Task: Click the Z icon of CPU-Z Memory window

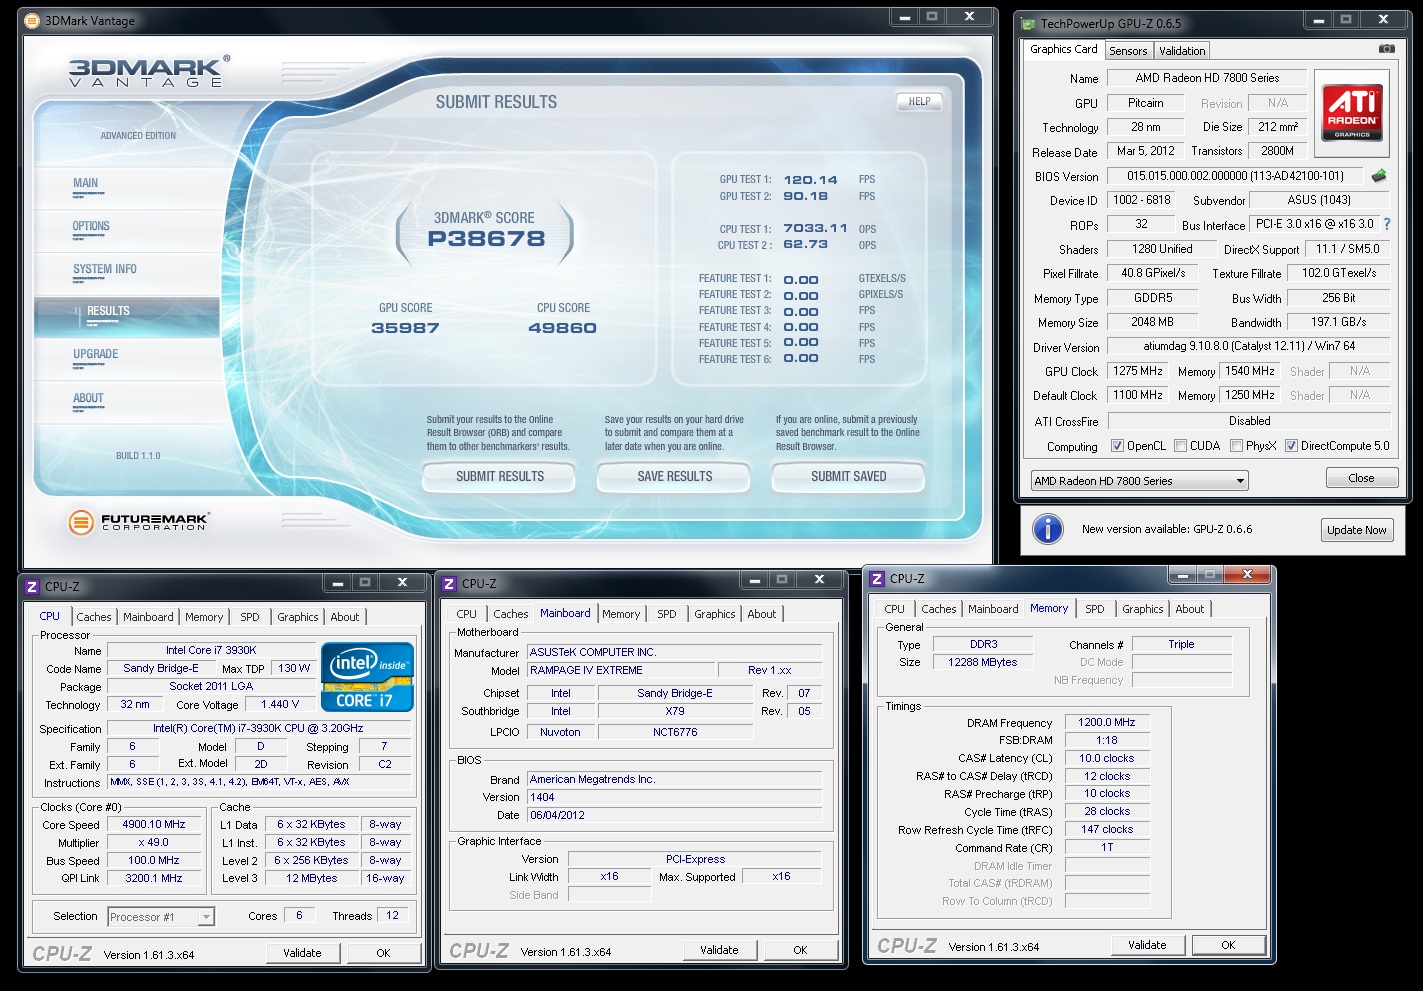Action: pyautogui.click(x=877, y=579)
